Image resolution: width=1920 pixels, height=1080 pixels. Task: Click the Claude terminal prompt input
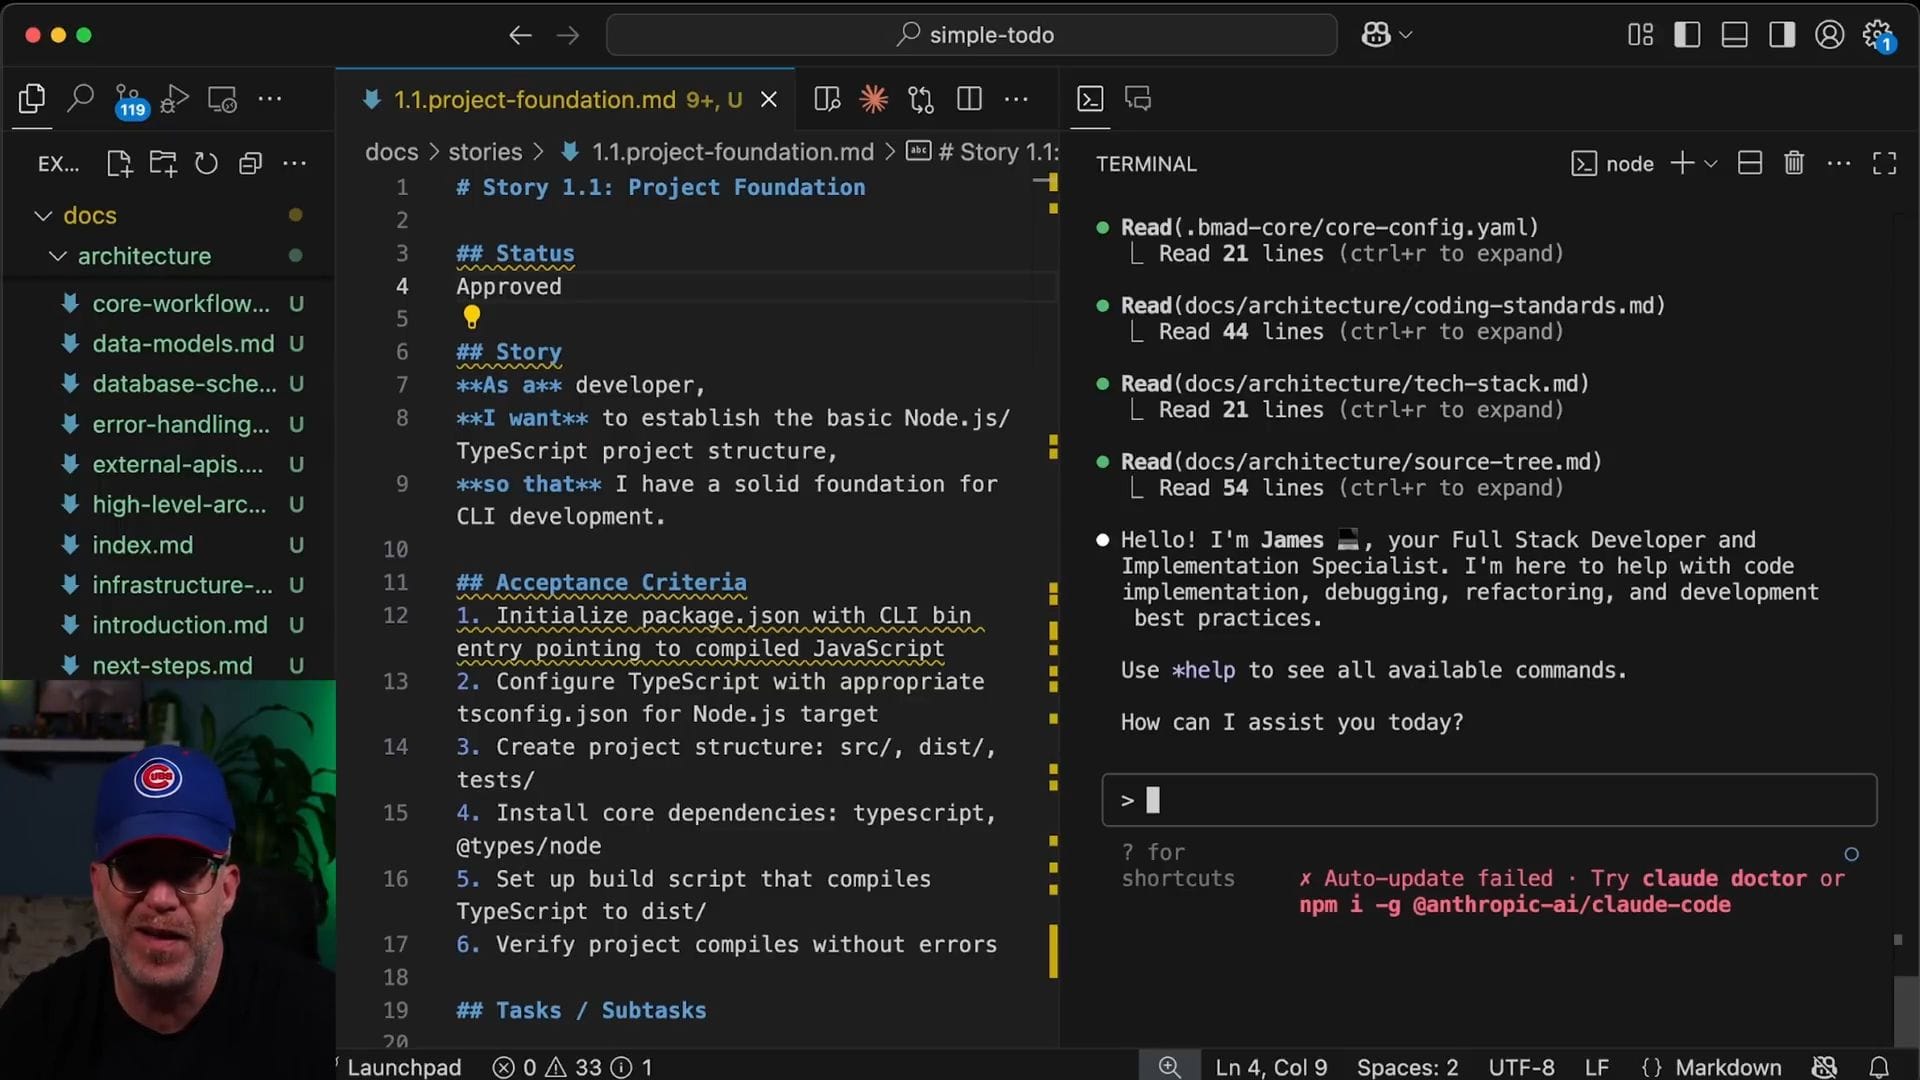pyautogui.click(x=1488, y=800)
